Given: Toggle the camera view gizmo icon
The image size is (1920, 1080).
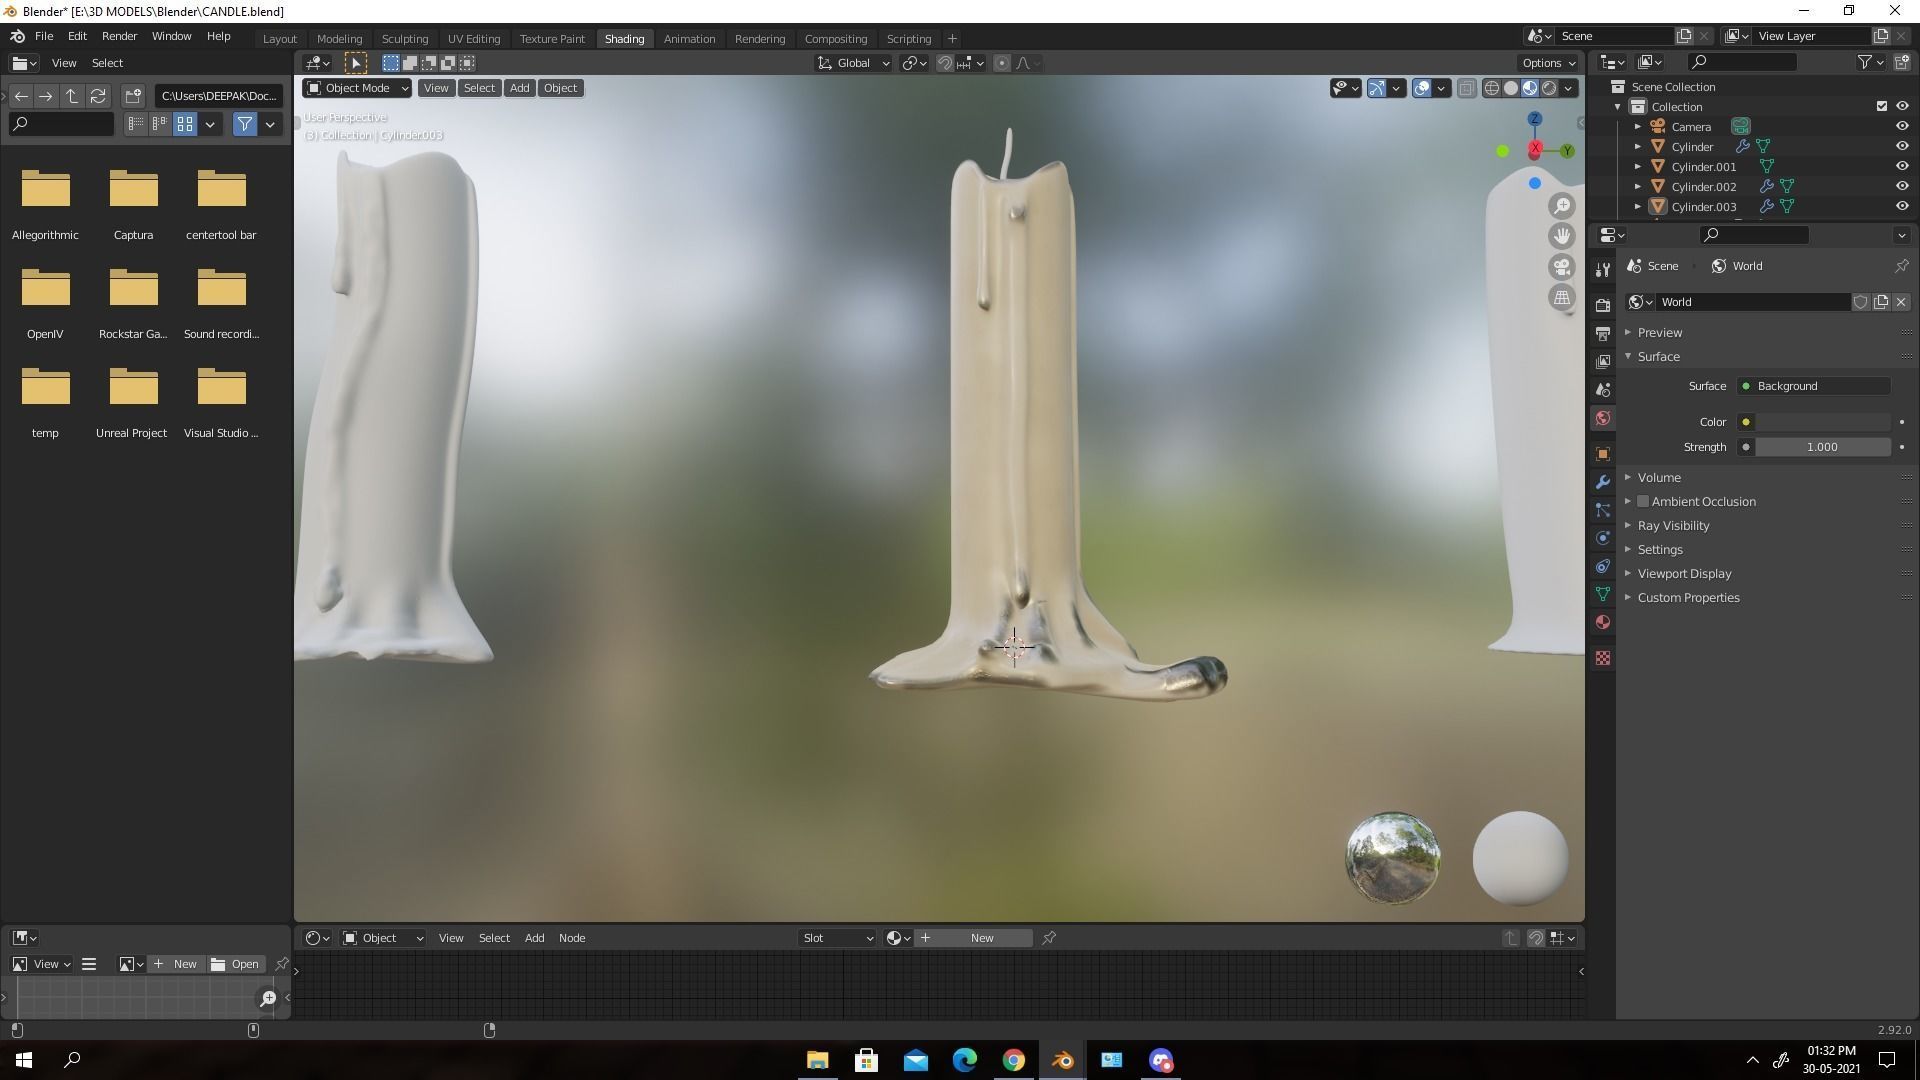Looking at the screenshot, I should [x=1562, y=267].
